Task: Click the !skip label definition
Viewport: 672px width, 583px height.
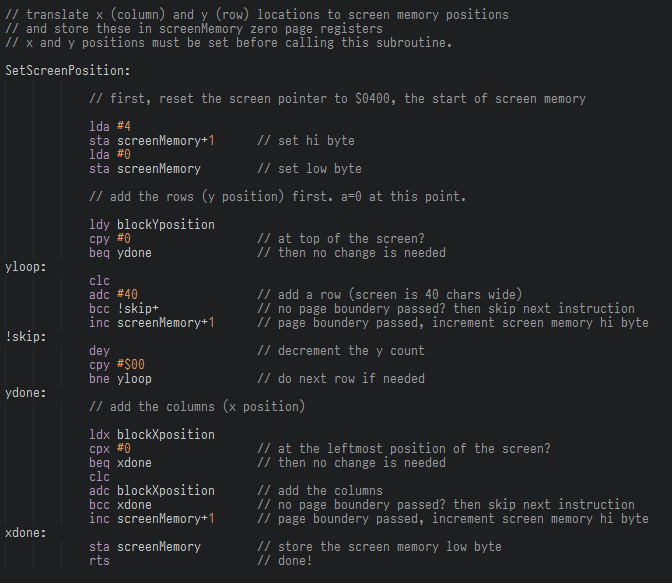Action: (x=26, y=337)
